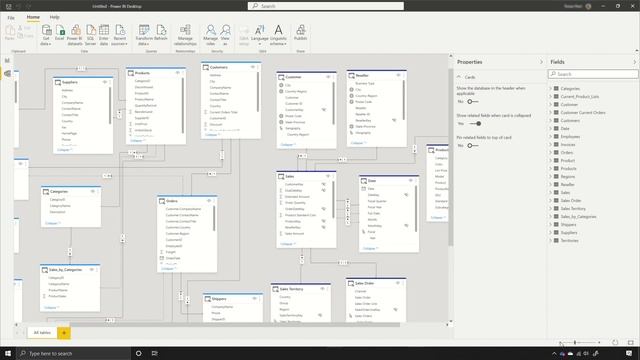640x360 pixels.
Task: Click the Fields pane search box
Action: (593, 74)
